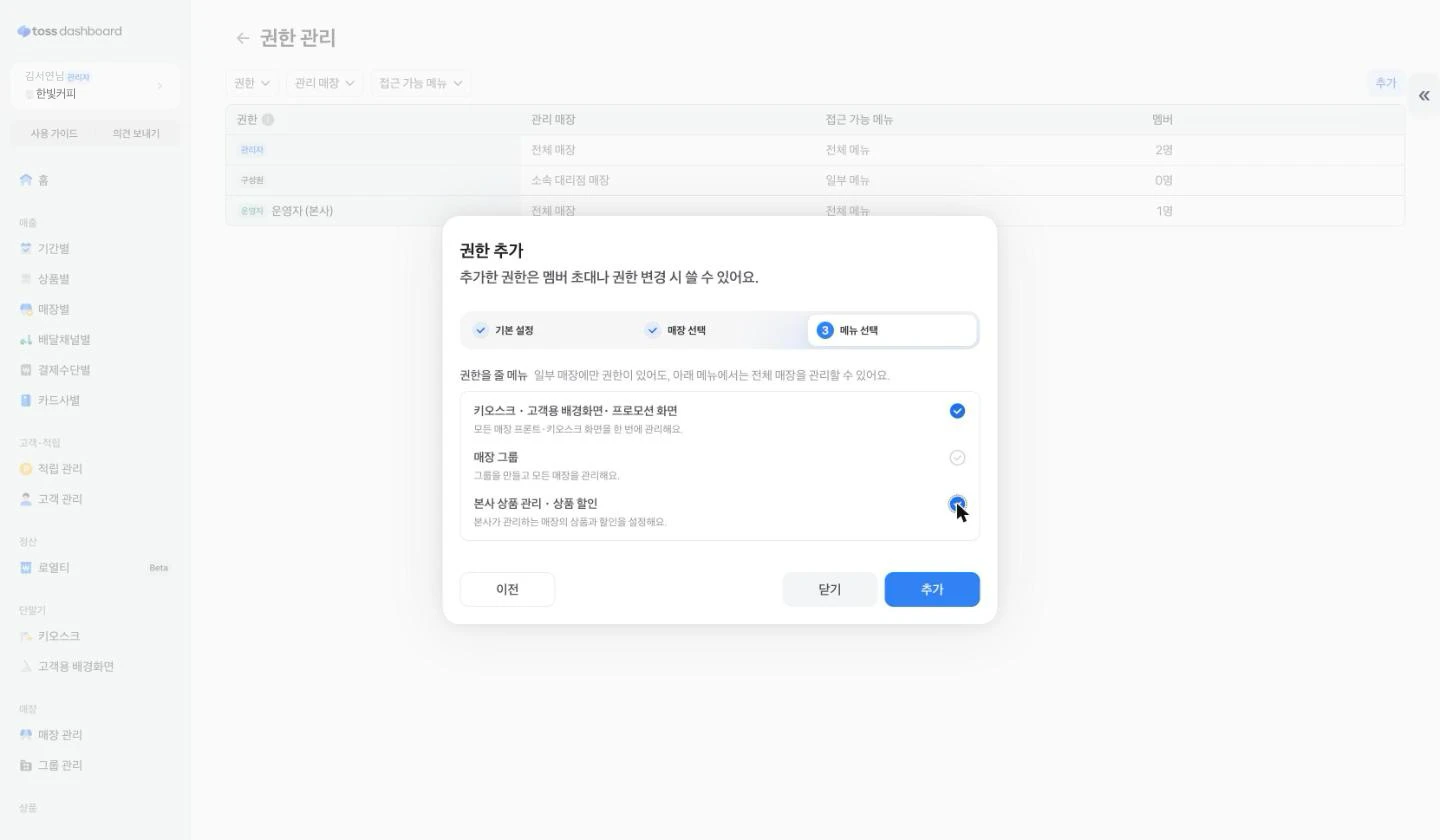
Task: Open the 홈 sidebar menu
Action: pyautogui.click(x=95, y=180)
